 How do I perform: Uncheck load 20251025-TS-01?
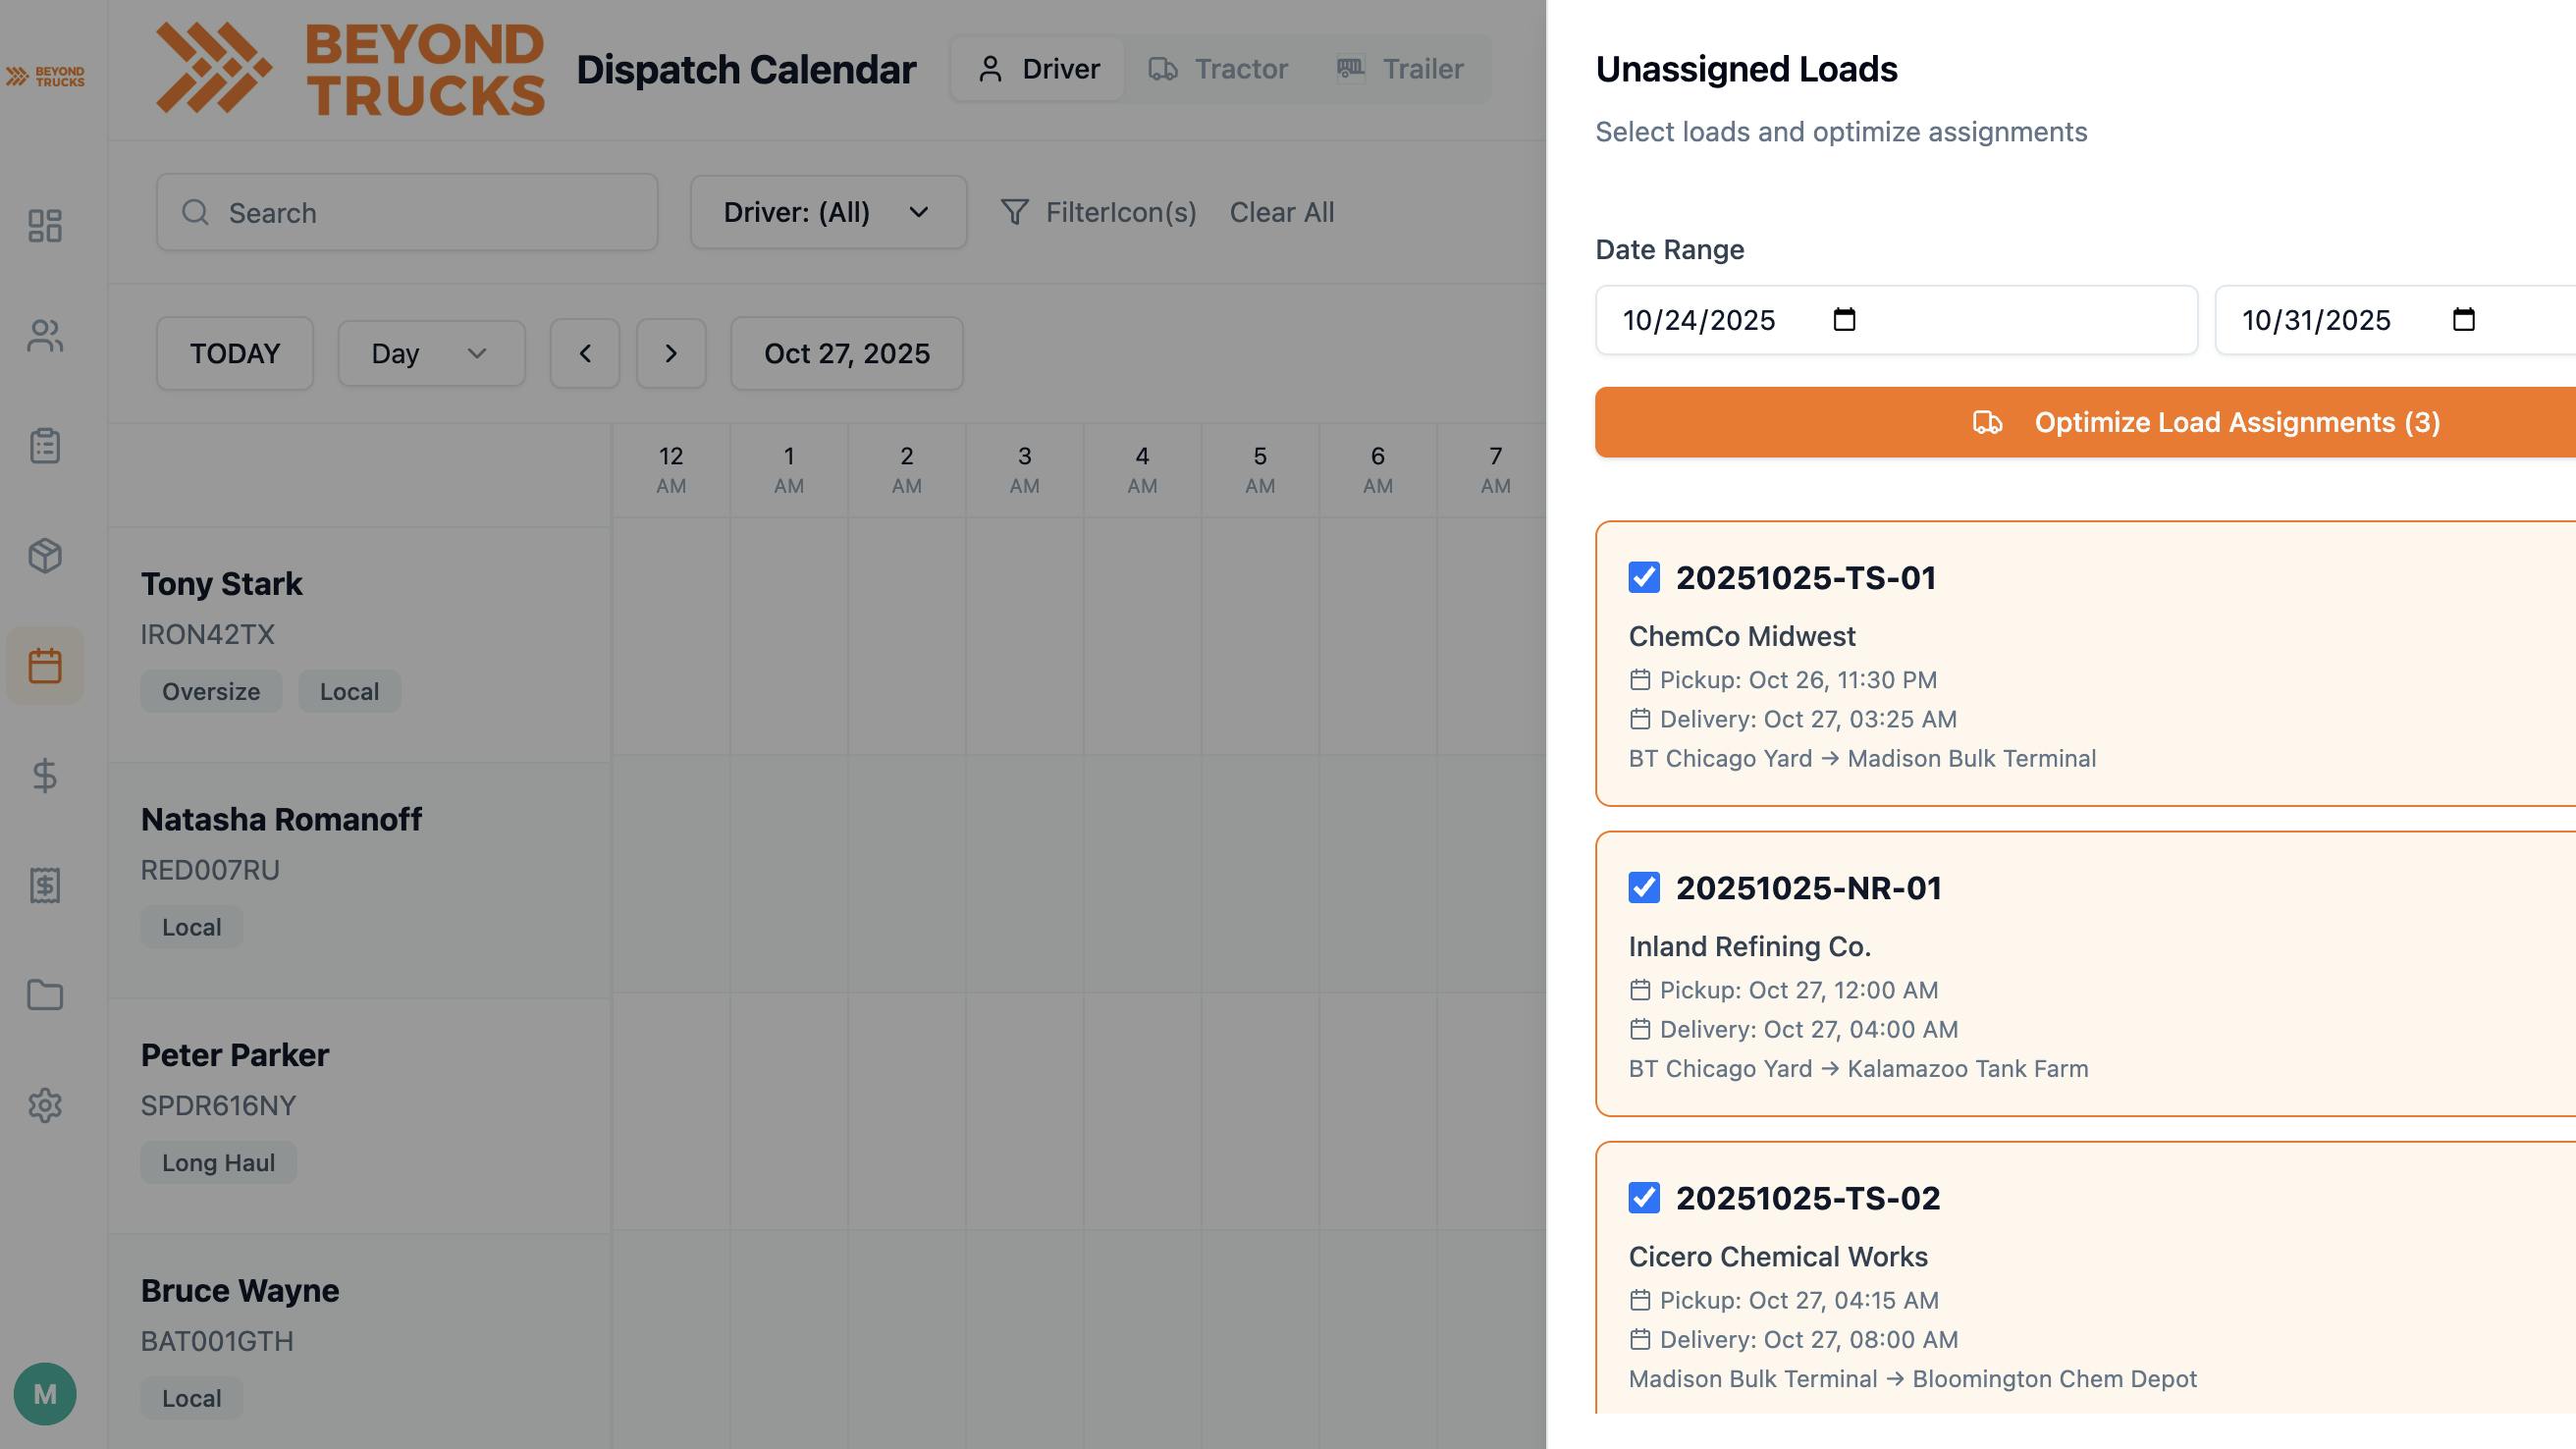(1644, 577)
